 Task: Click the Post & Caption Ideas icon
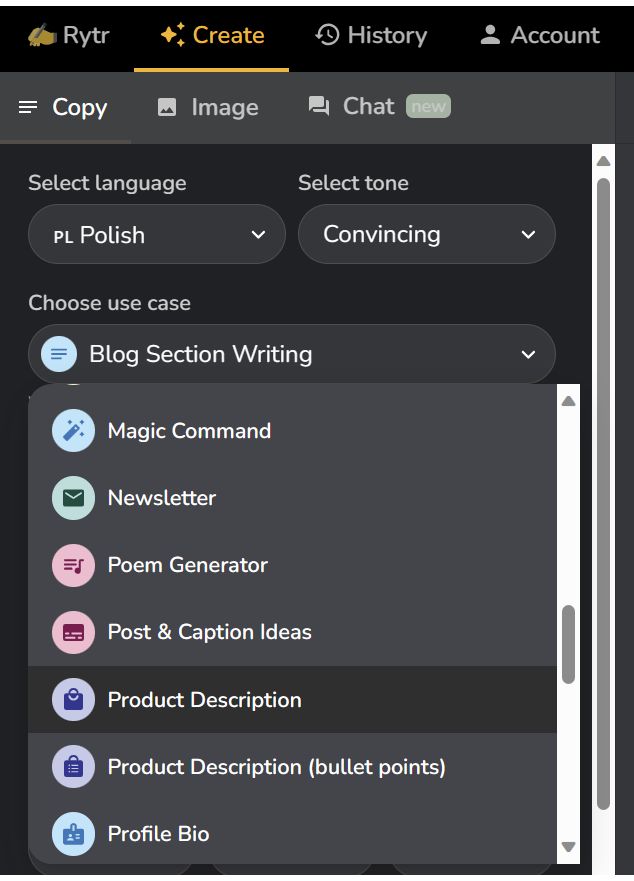point(73,632)
